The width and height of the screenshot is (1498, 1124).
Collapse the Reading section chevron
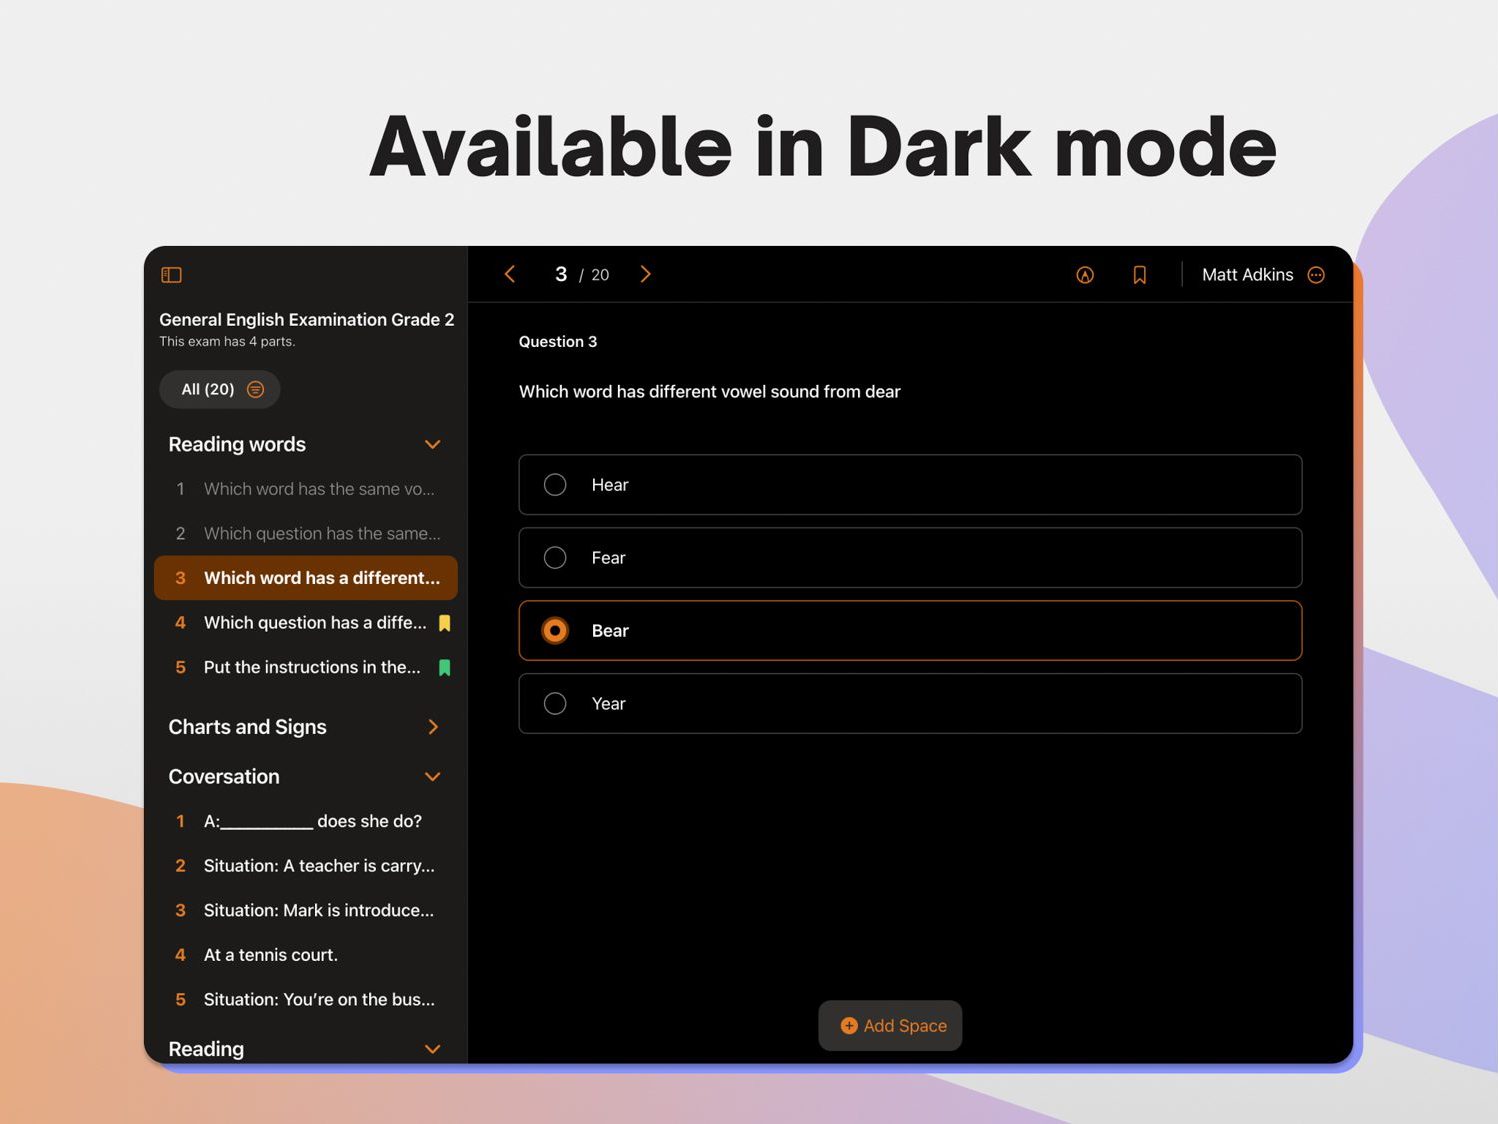point(433,1049)
